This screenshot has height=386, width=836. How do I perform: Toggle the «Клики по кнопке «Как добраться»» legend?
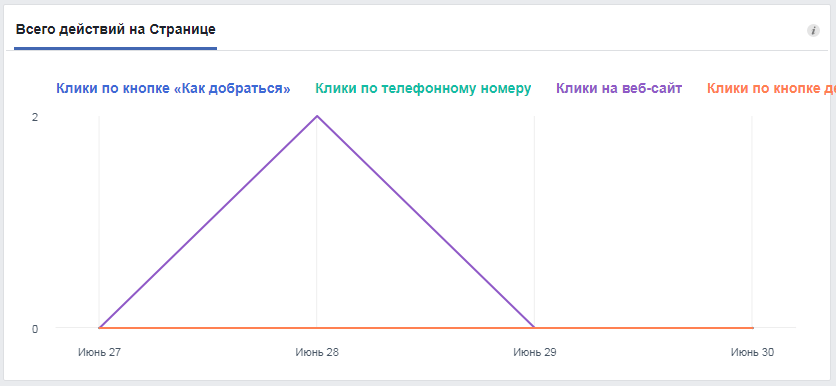(173, 89)
